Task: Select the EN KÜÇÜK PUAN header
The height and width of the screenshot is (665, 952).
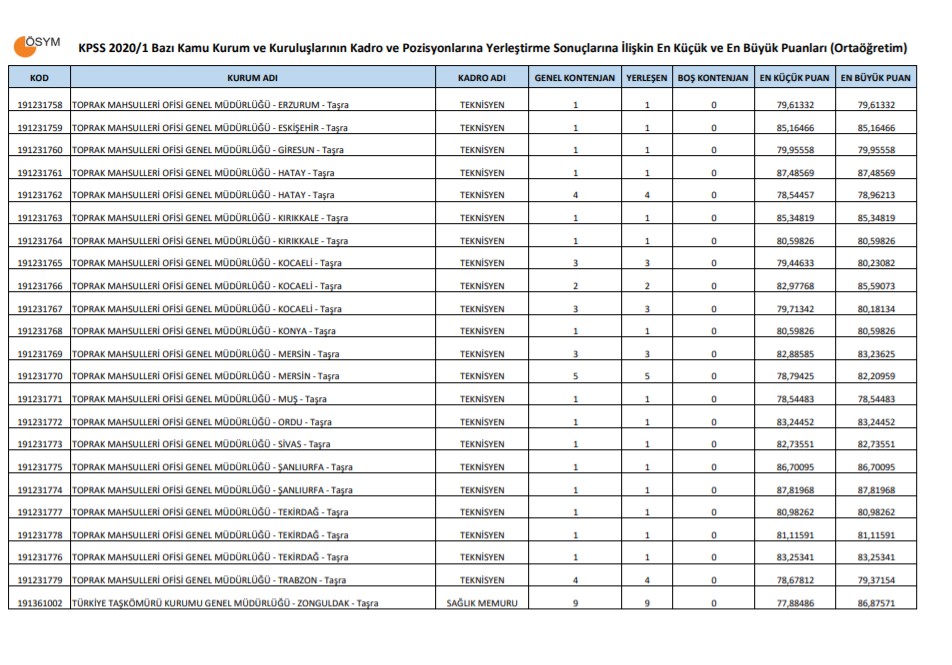Action: point(794,78)
